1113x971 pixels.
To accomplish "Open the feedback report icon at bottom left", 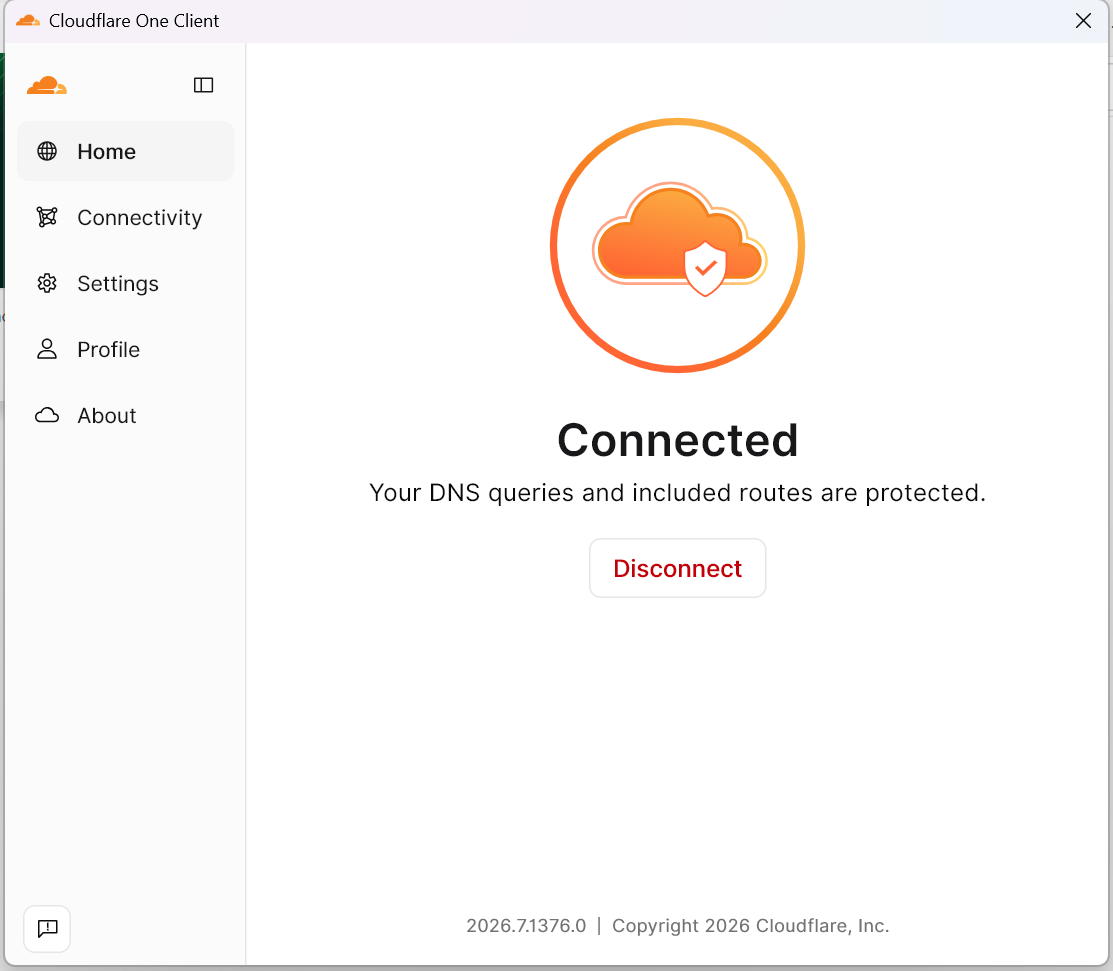I will (x=47, y=928).
